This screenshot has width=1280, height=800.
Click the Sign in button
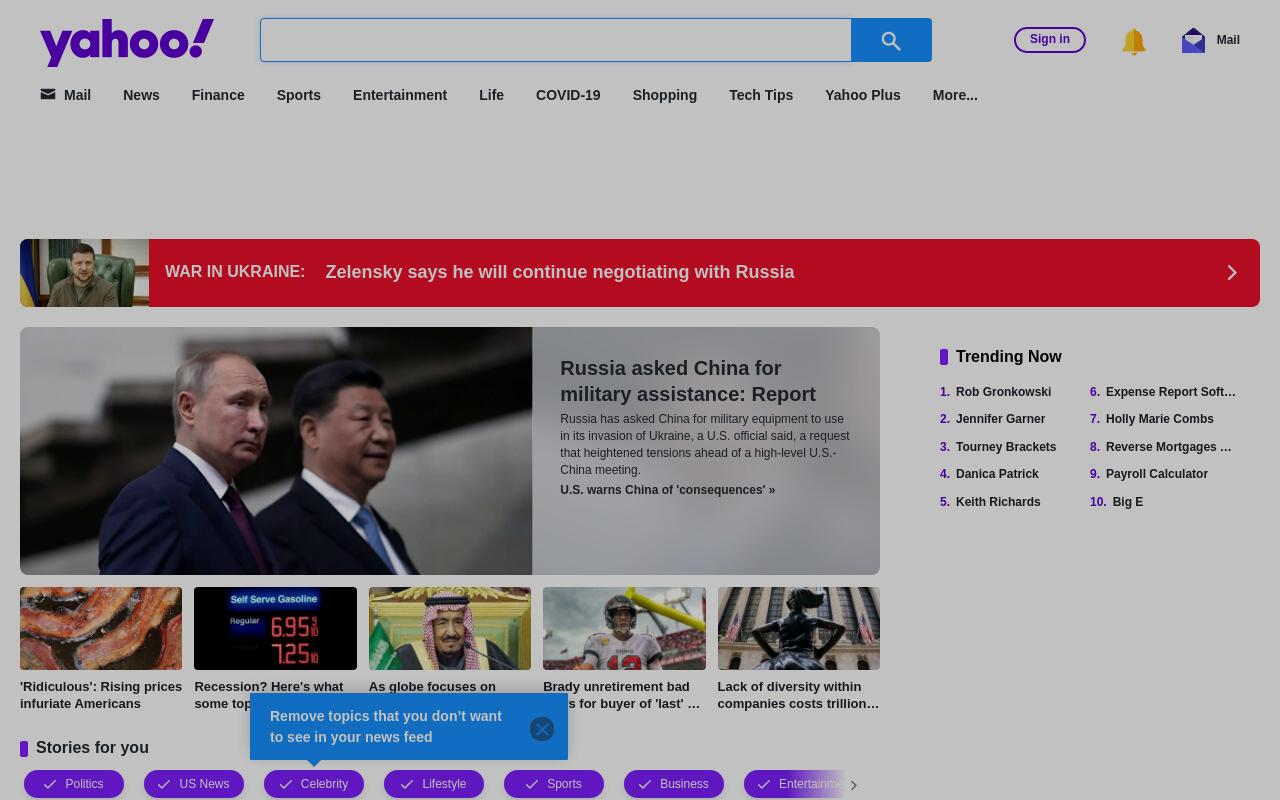1050,39
